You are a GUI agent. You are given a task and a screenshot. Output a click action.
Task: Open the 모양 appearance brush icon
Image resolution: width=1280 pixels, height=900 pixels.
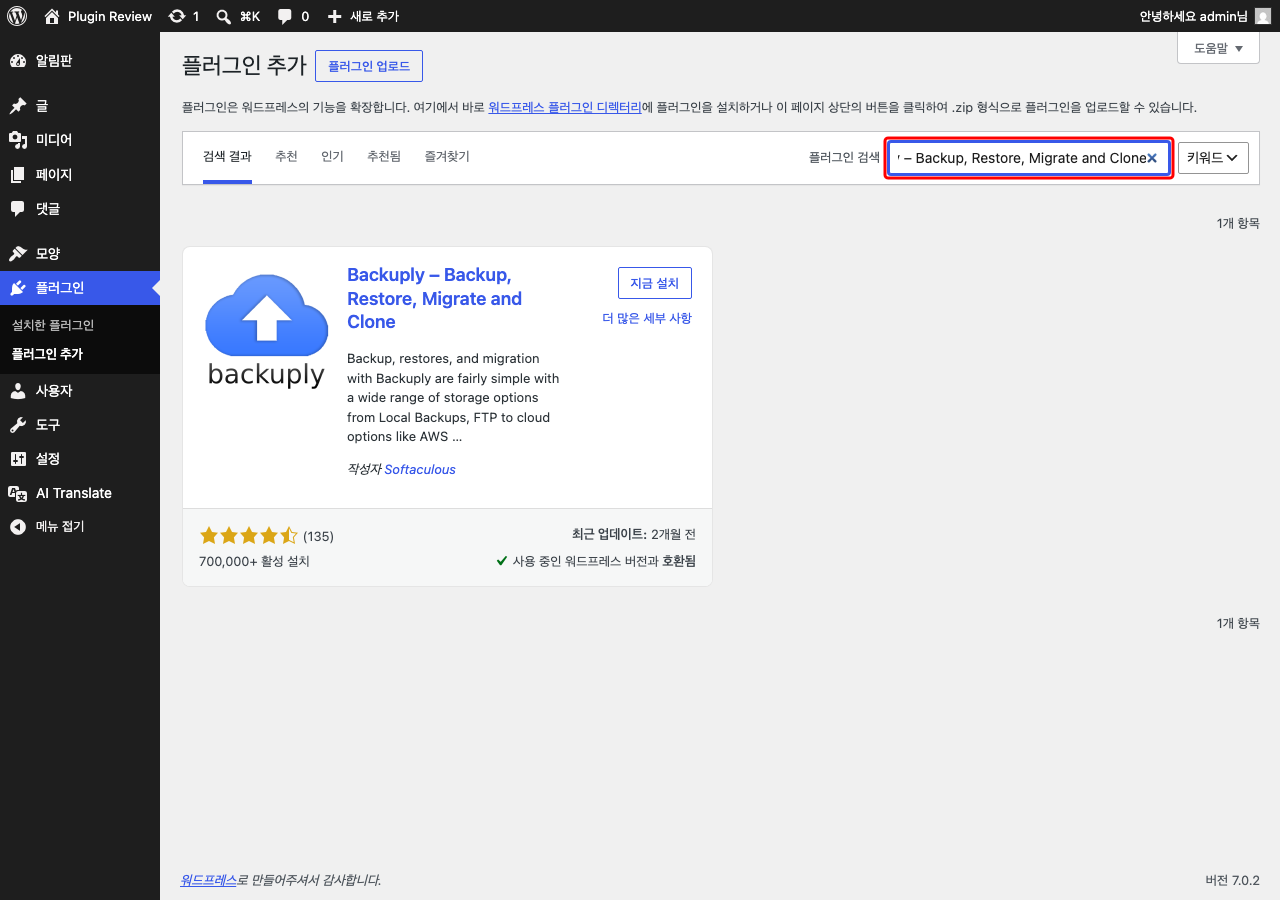coord(18,254)
